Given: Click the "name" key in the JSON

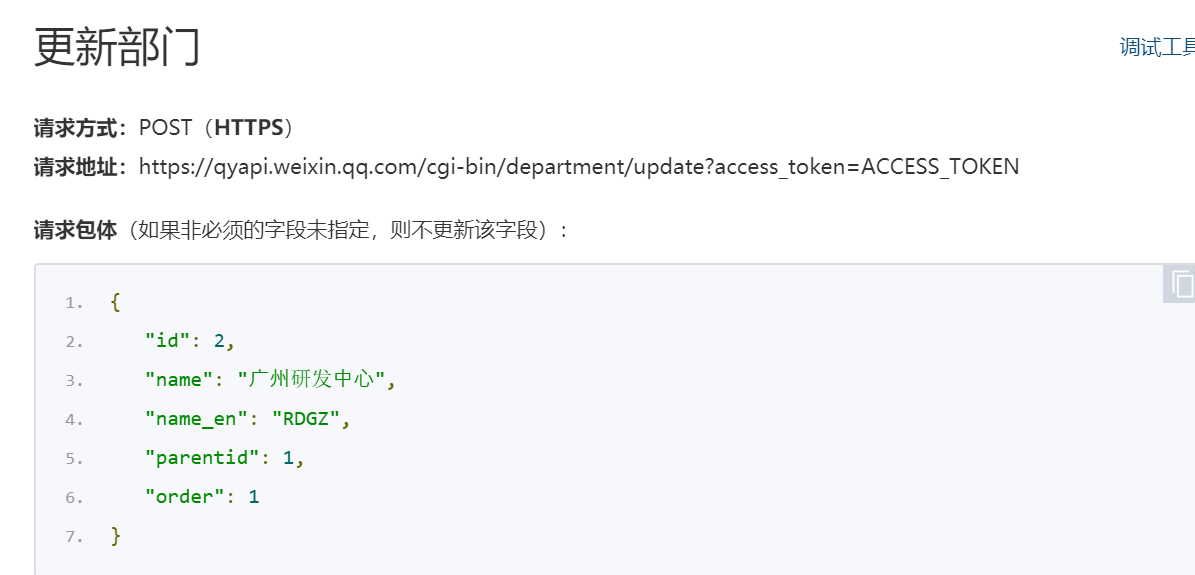Looking at the screenshot, I should click(179, 380).
